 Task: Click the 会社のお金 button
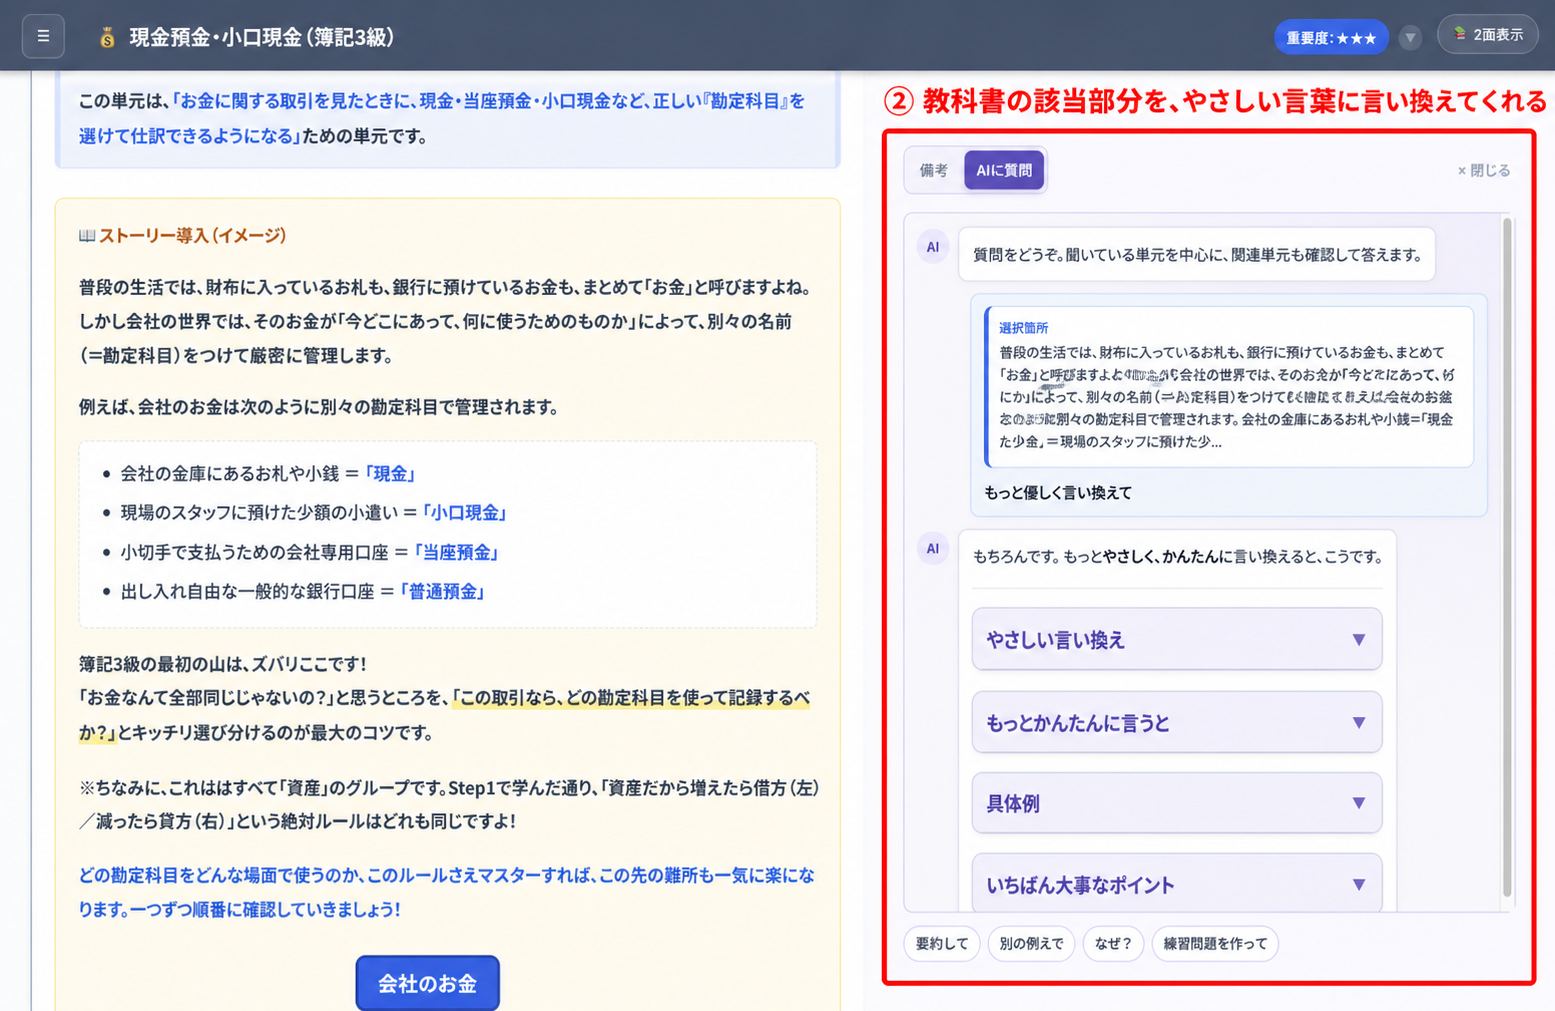pos(428,983)
